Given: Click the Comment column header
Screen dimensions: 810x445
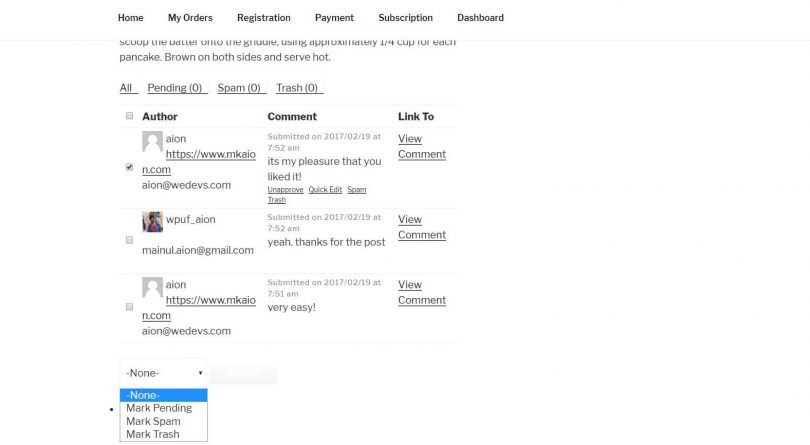Looking at the screenshot, I should click(292, 116).
